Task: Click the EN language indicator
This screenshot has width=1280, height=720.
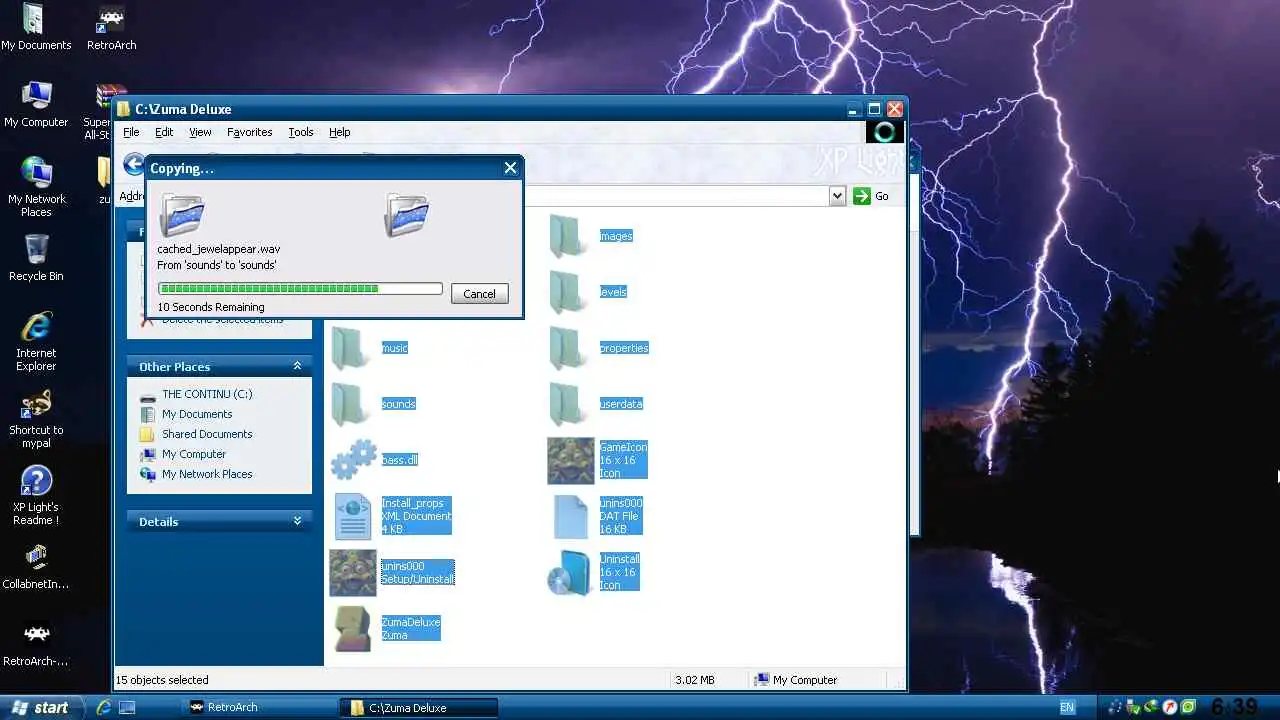Action: click(1067, 708)
